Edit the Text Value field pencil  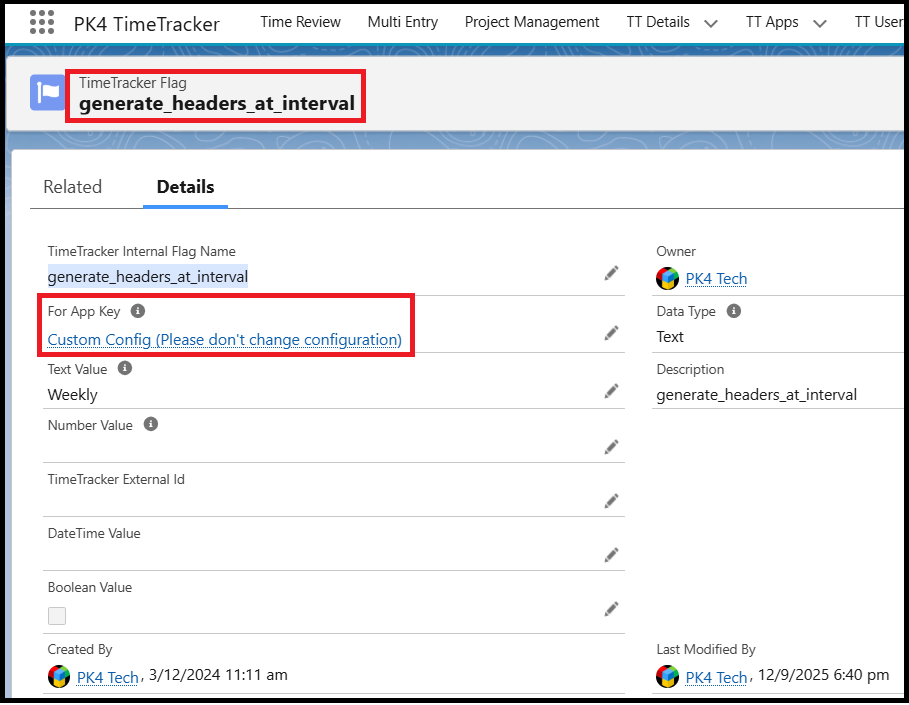611,391
